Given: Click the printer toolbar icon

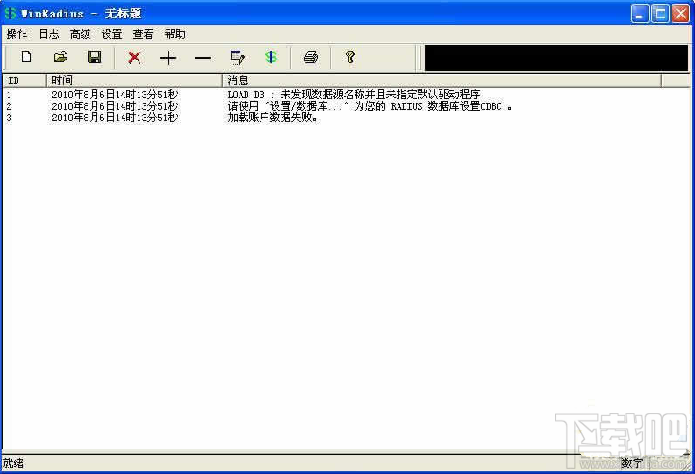Looking at the screenshot, I should coord(311,57).
